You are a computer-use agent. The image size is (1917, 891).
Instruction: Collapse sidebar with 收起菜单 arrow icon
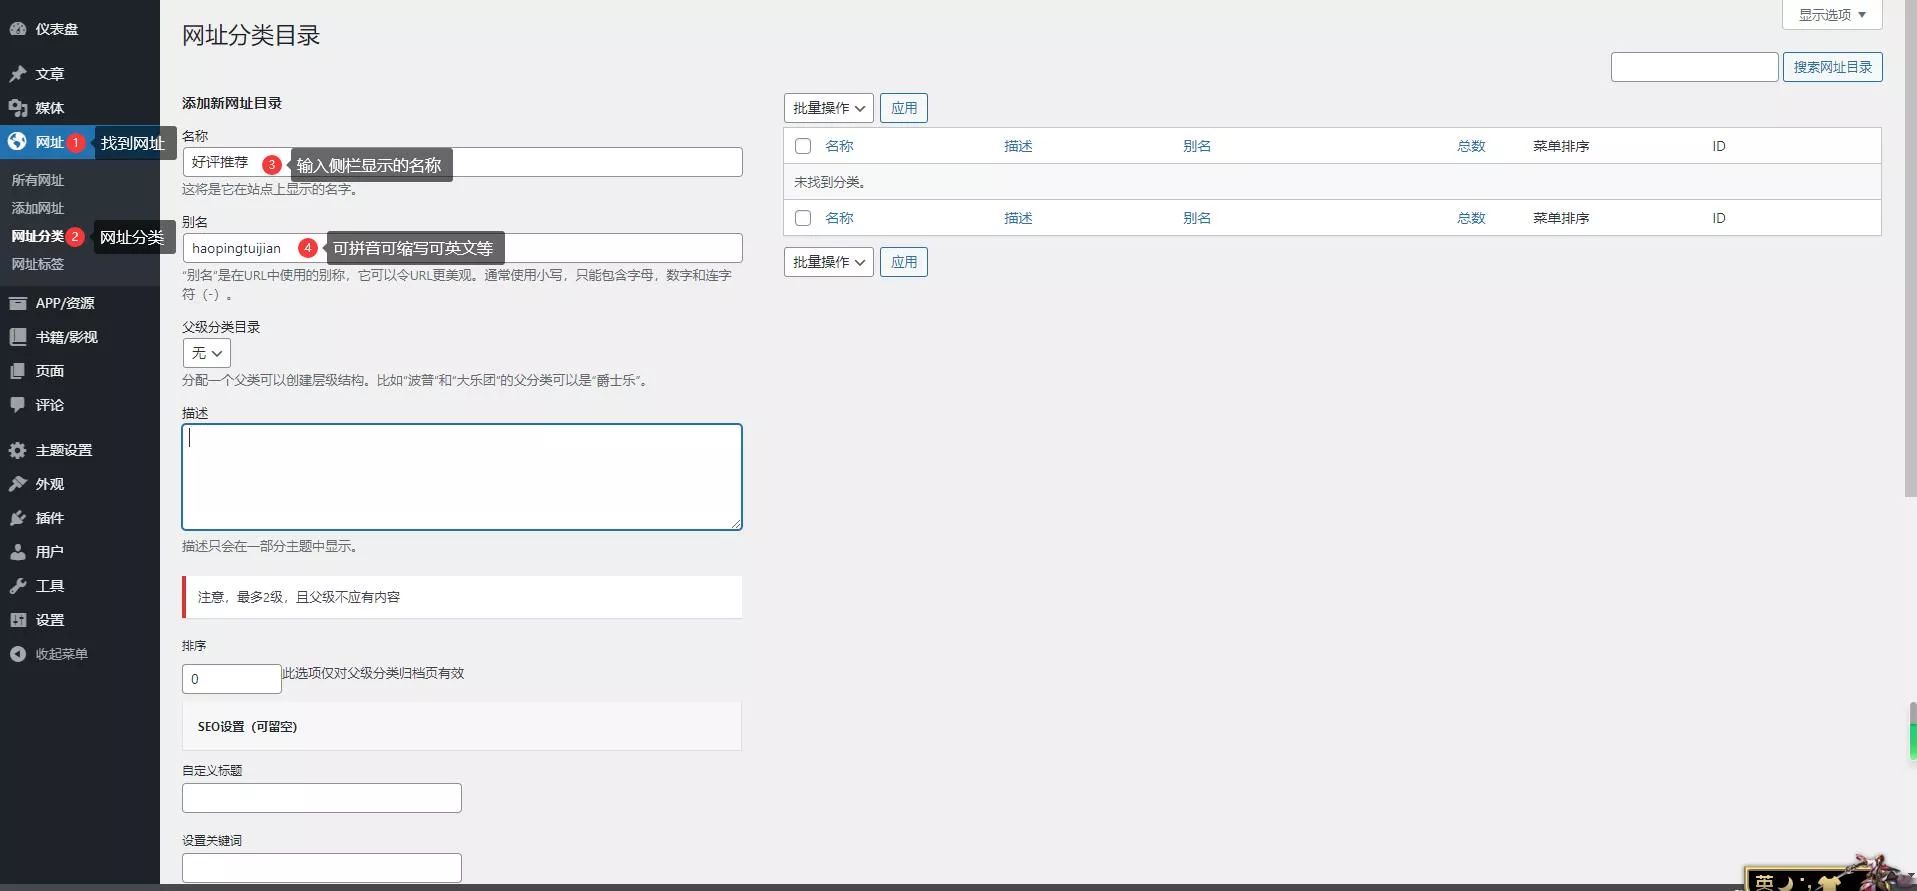click(x=18, y=654)
